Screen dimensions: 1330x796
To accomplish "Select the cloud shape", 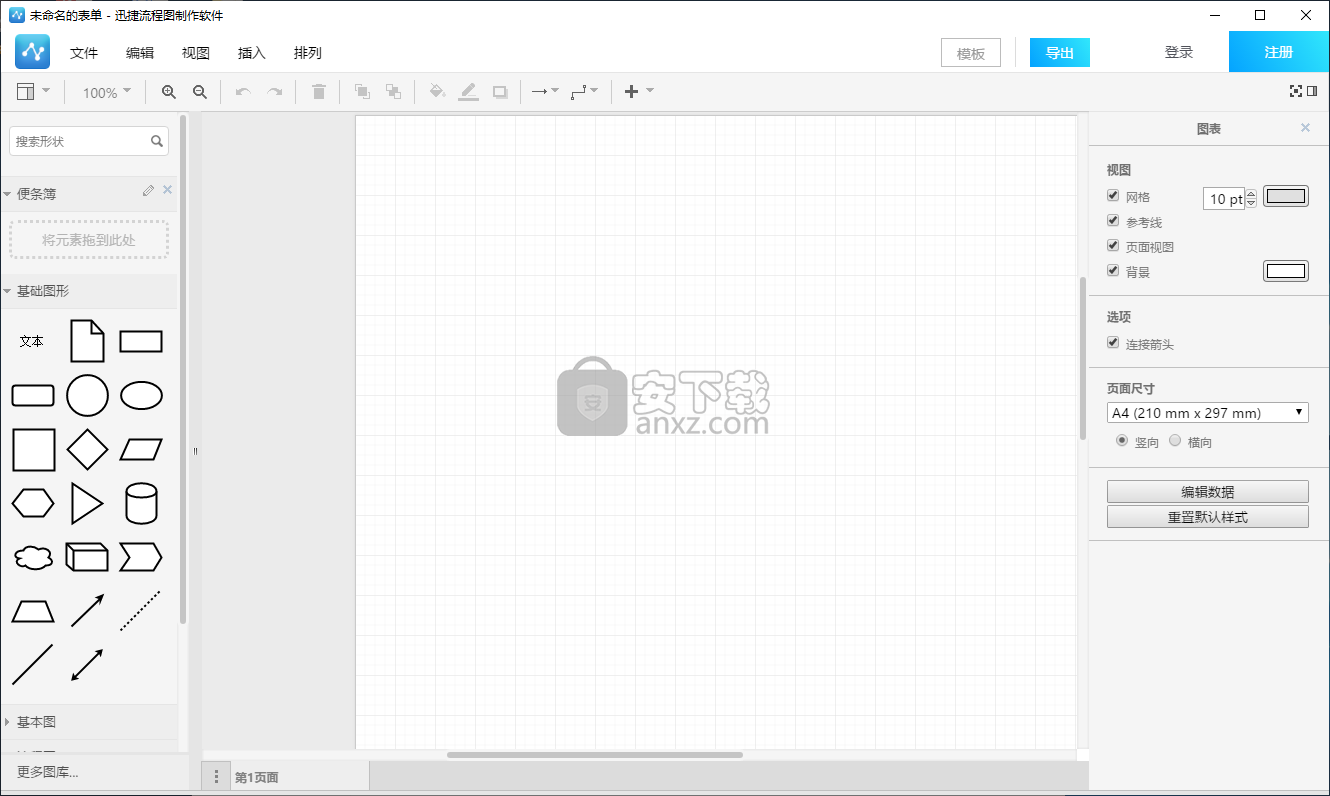I will 33,558.
